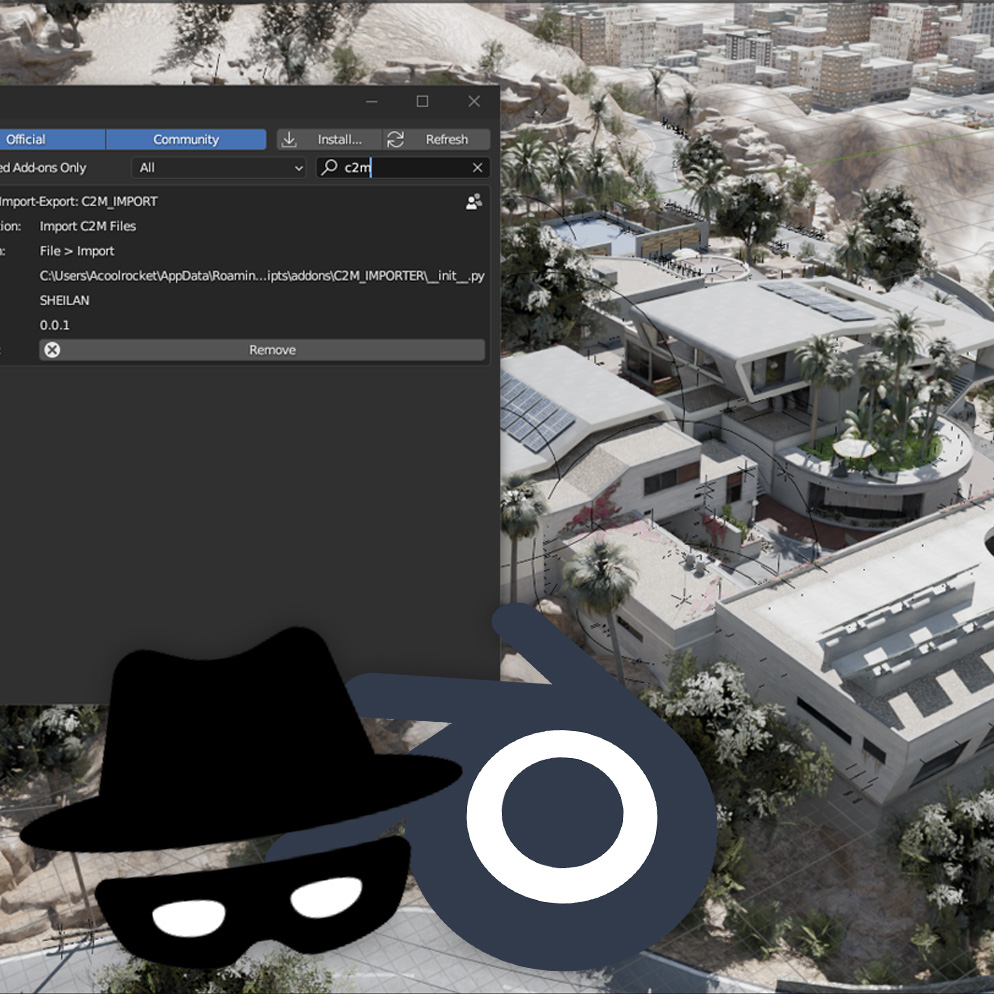
Task: Click the 'File > Import' location text
Action: 77,251
